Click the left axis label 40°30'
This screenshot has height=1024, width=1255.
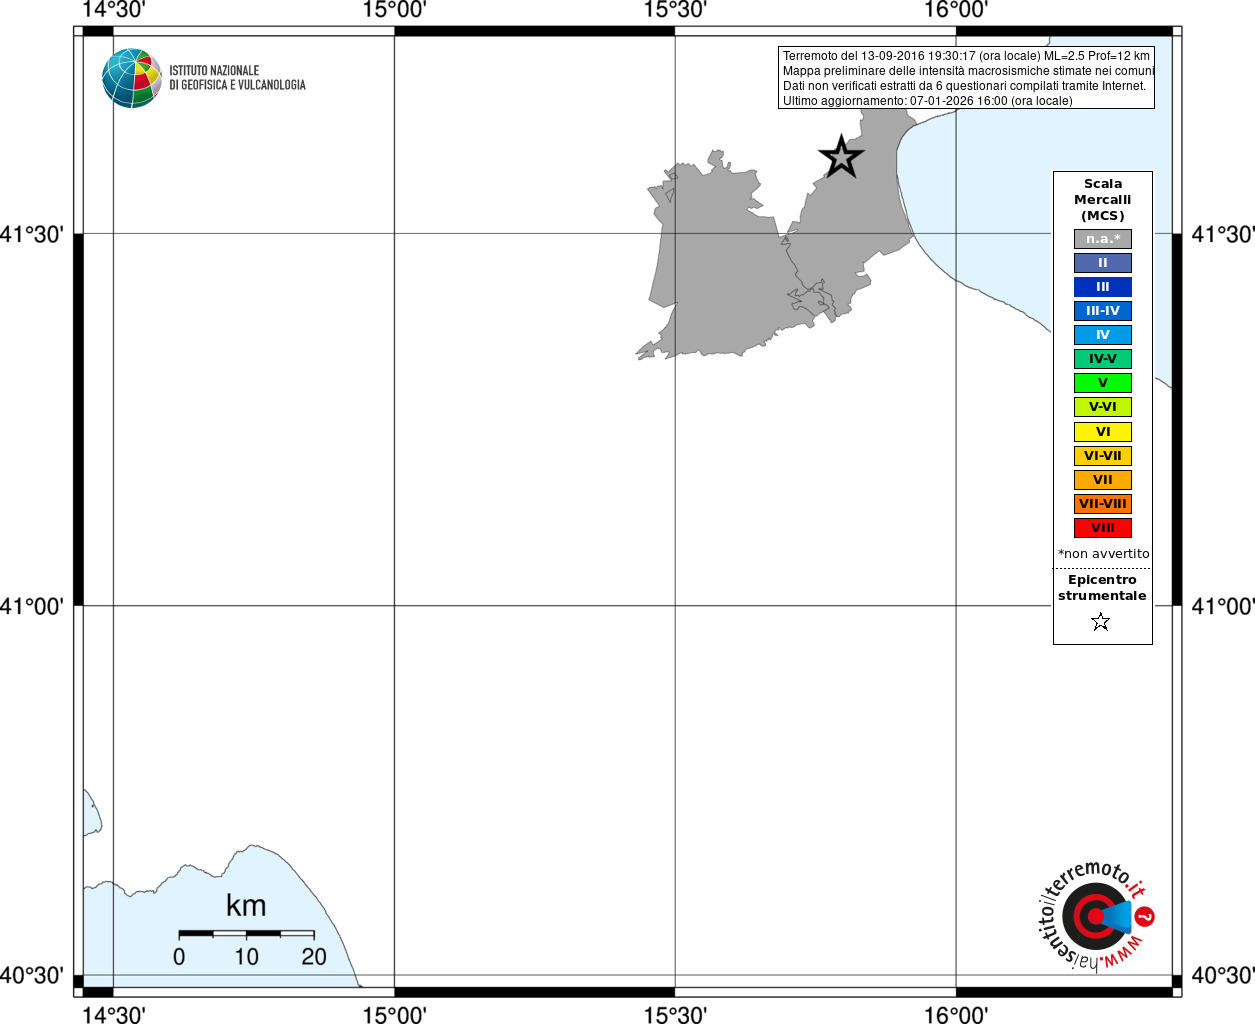32,975
